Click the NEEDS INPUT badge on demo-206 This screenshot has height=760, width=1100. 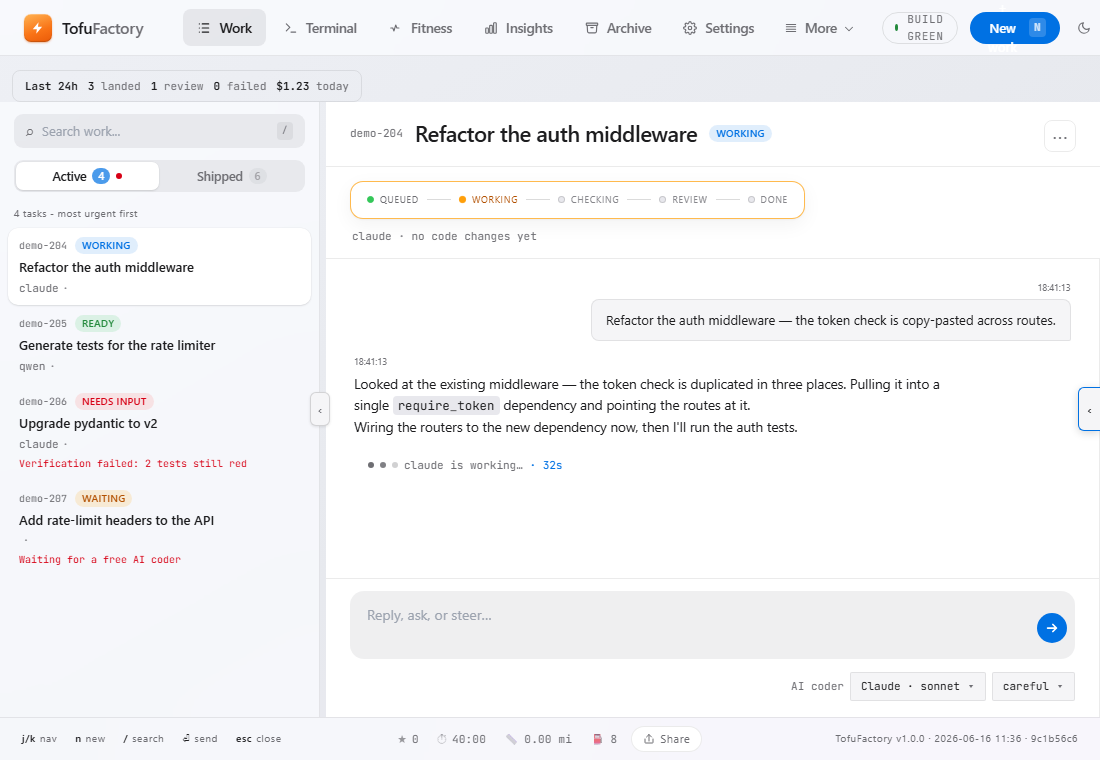pos(114,401)
